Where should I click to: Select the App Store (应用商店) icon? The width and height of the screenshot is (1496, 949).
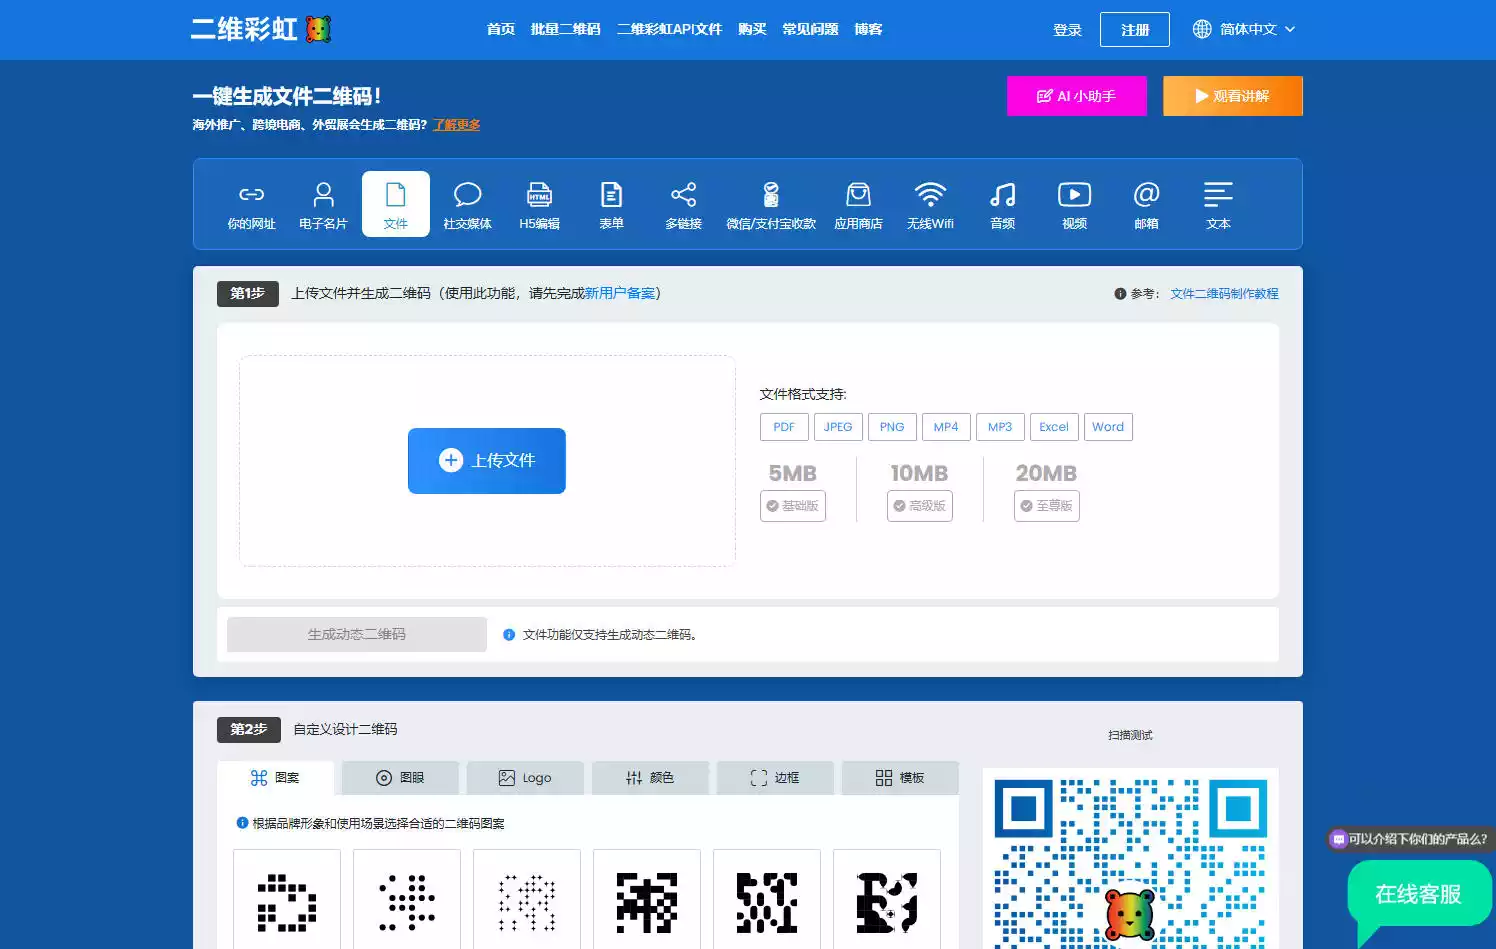858,204
